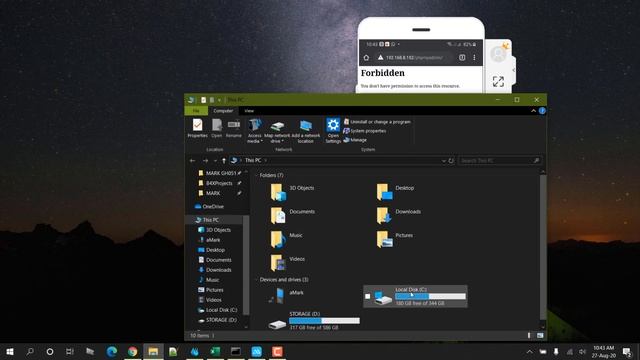Open the recent locations dropdown
The image size is (640, 360).
[215, 161]
